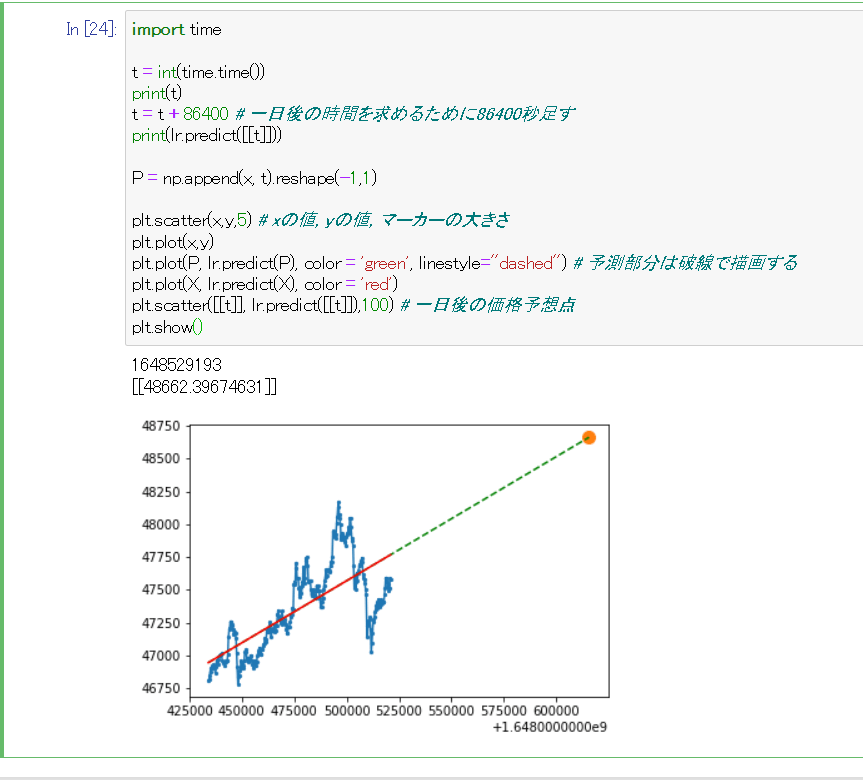The height and width of the screenshot is (780, 863).
Task: Click the y-axis label 48750
Action: [161, 426]
